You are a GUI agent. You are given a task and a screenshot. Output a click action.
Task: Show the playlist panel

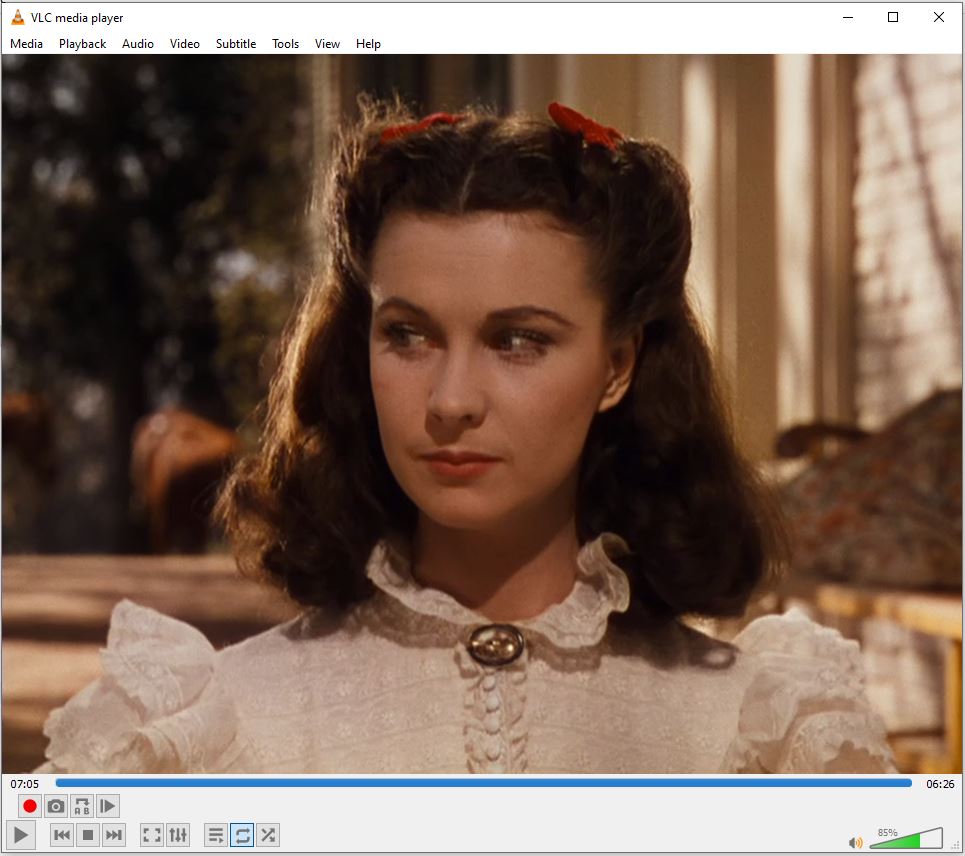(216, 835)
